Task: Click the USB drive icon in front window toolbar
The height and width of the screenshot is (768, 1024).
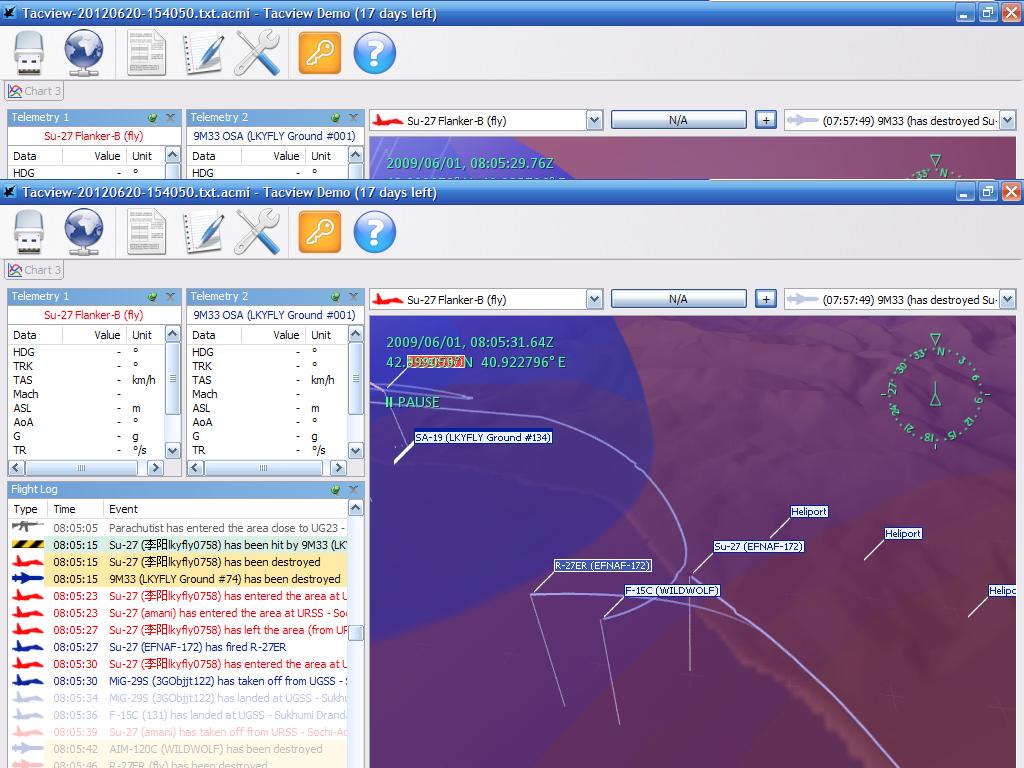Action: (29, 232)
